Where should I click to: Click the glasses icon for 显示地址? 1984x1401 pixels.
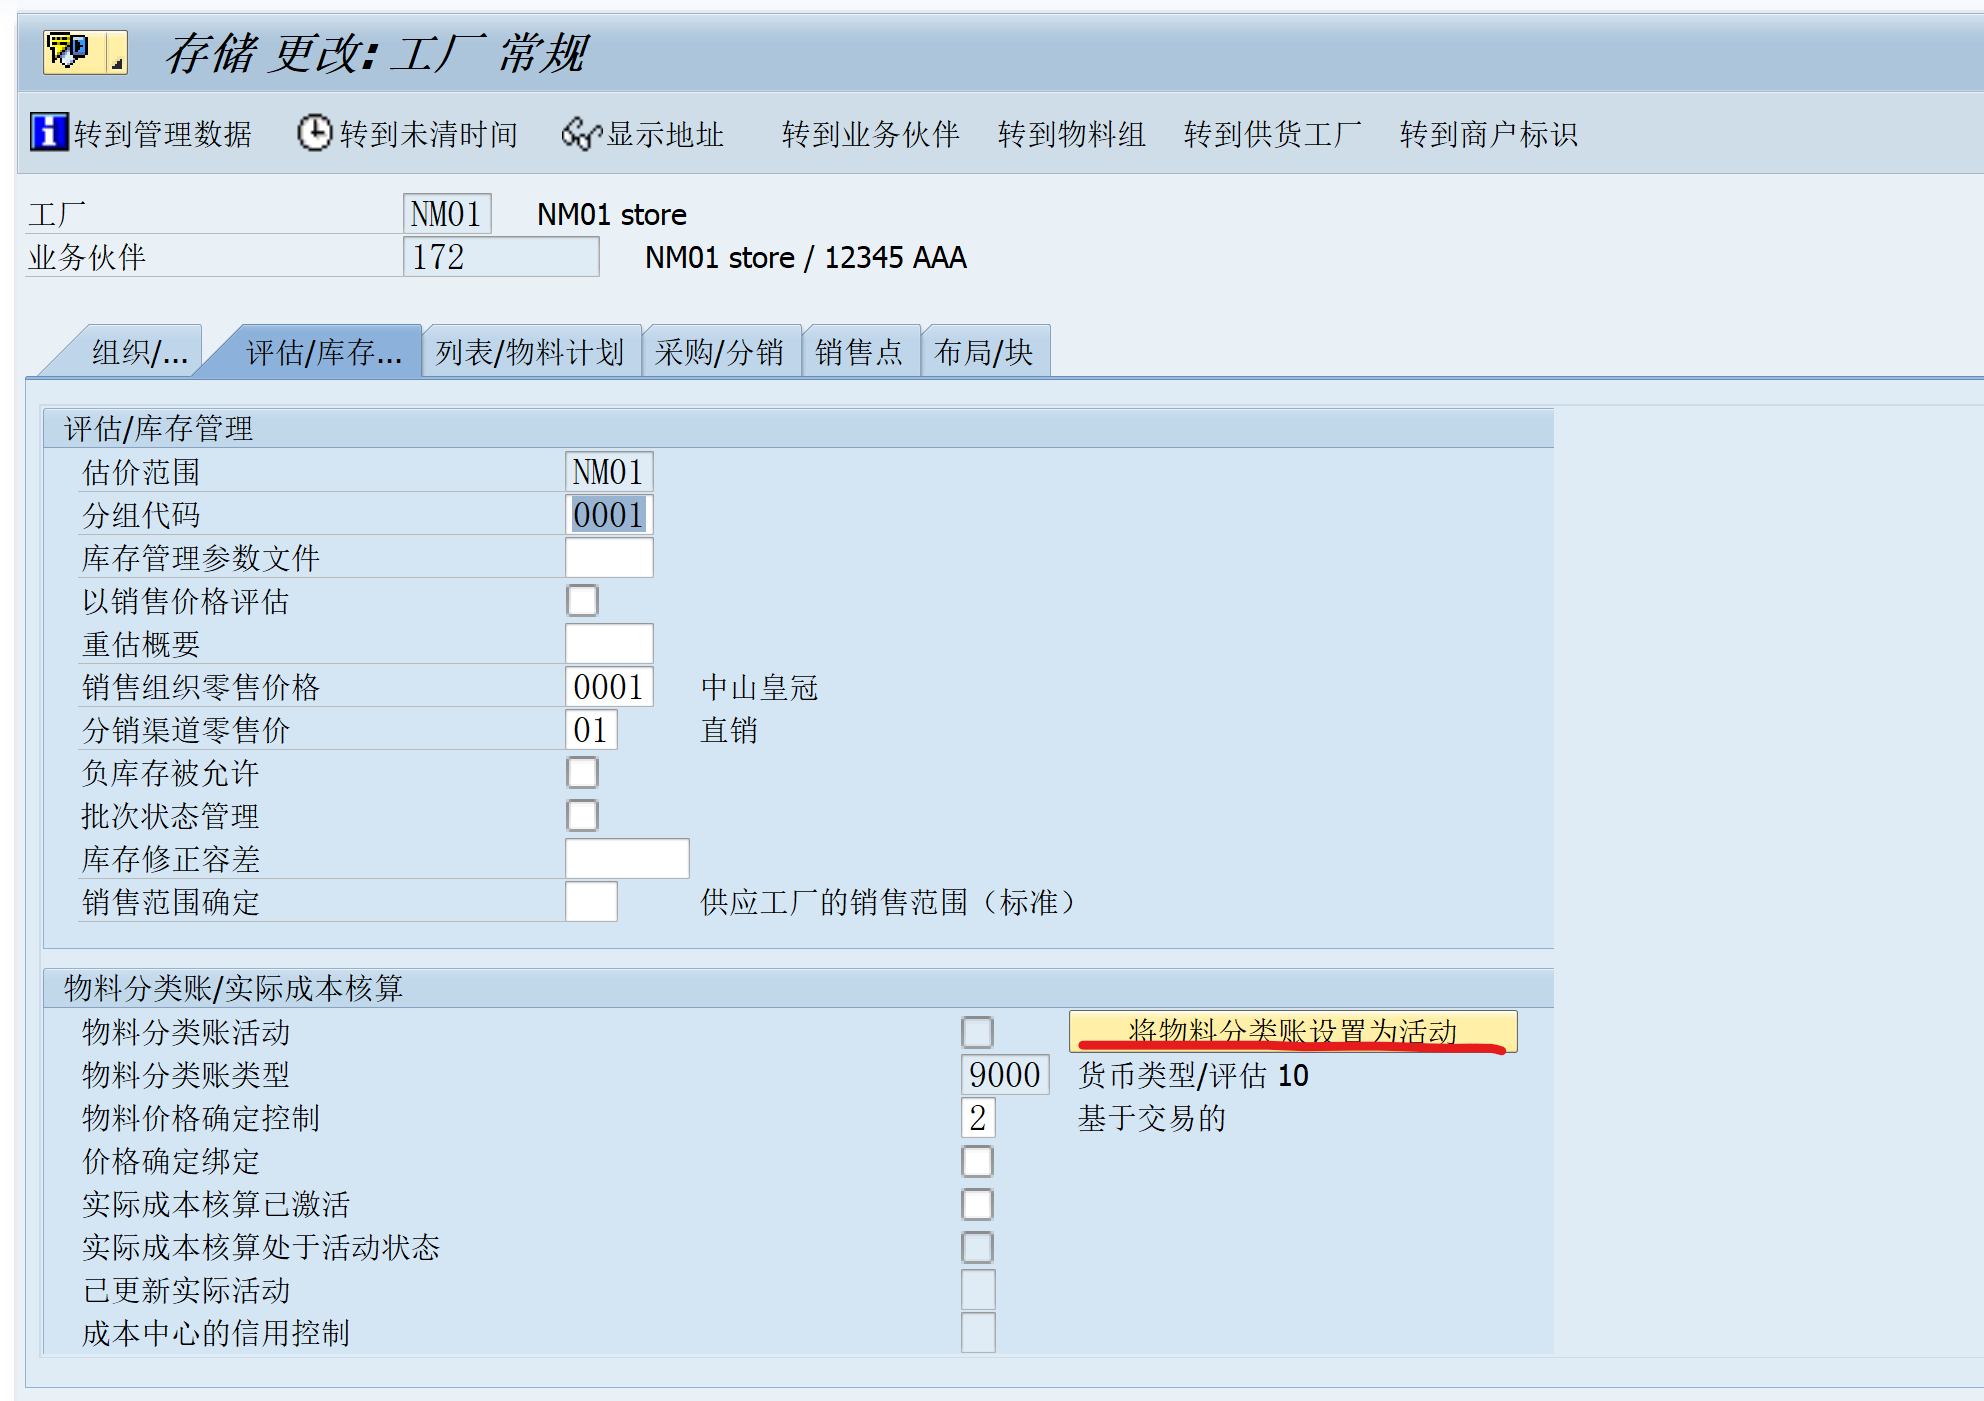click(x=581, y=134)
